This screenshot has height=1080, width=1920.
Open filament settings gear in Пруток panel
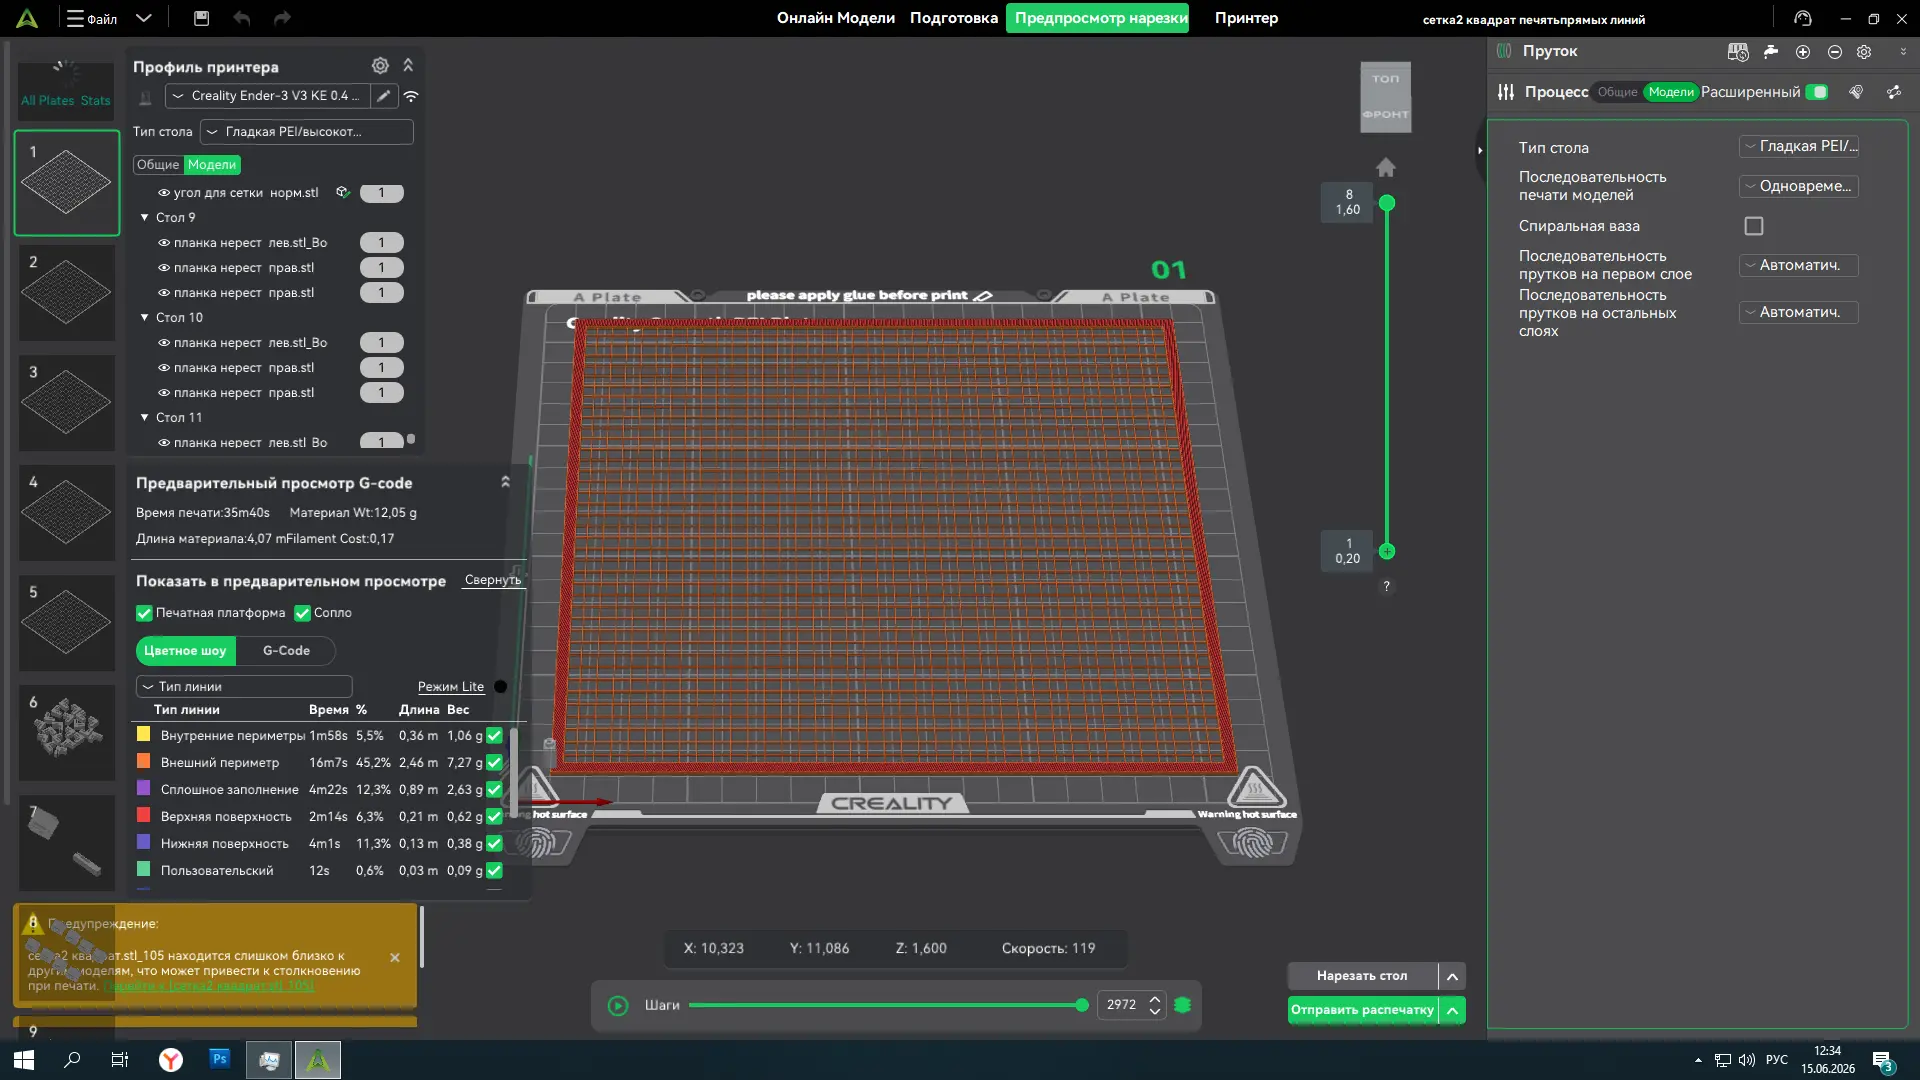point(1864,52)
